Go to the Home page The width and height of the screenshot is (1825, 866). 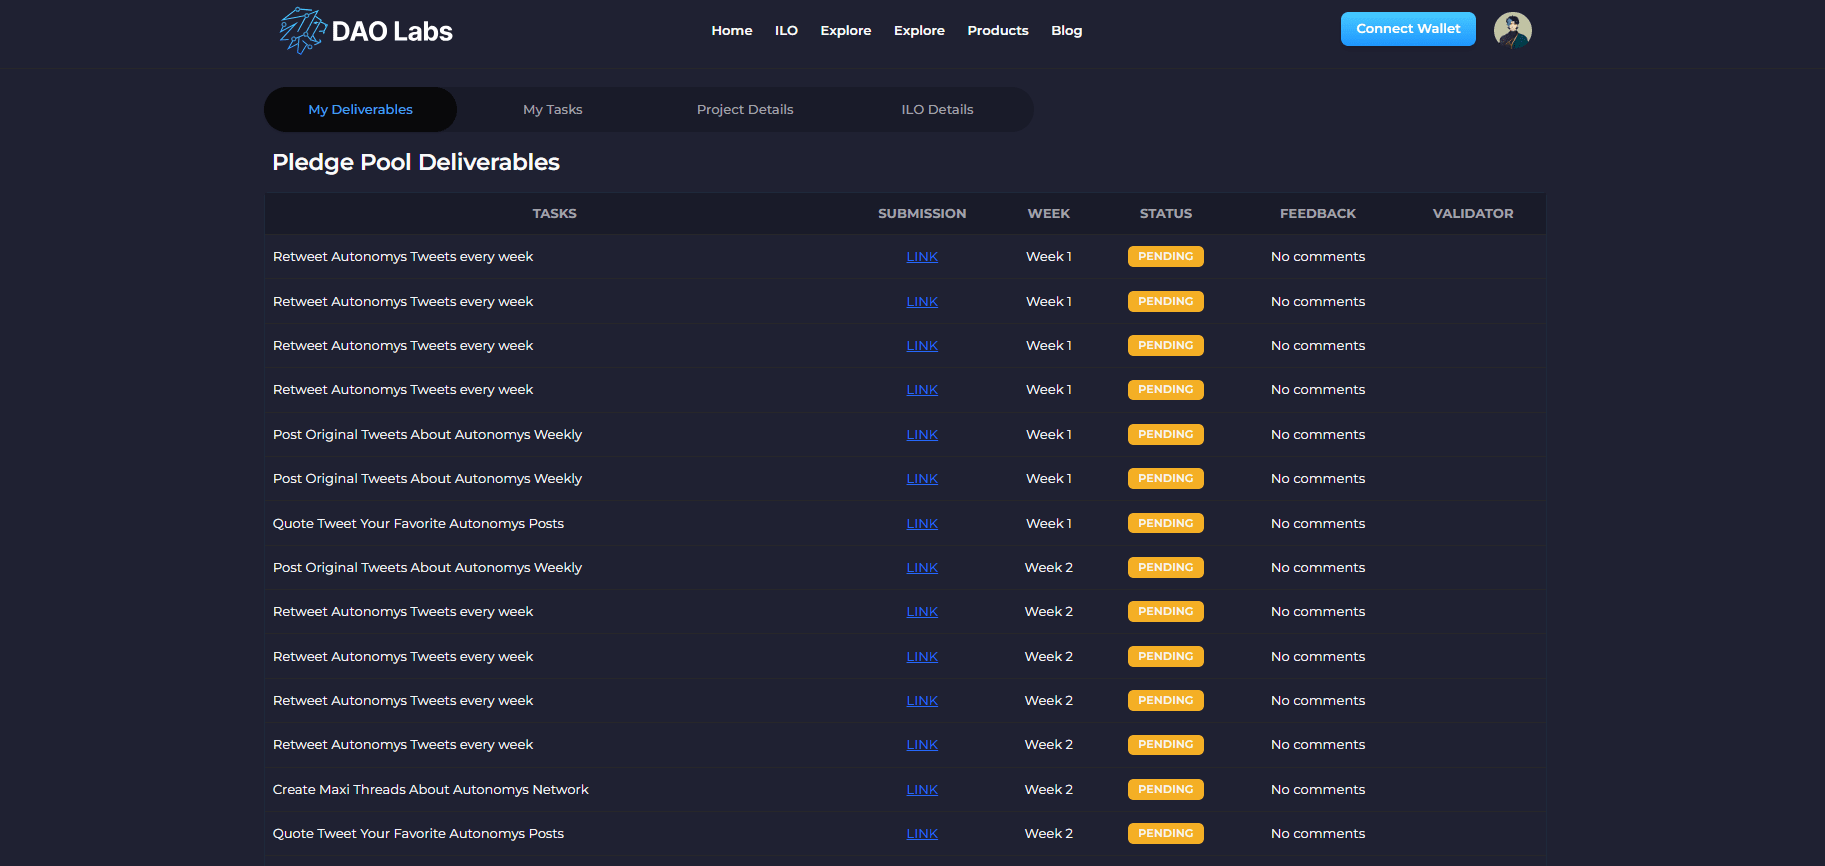point(731,31)
